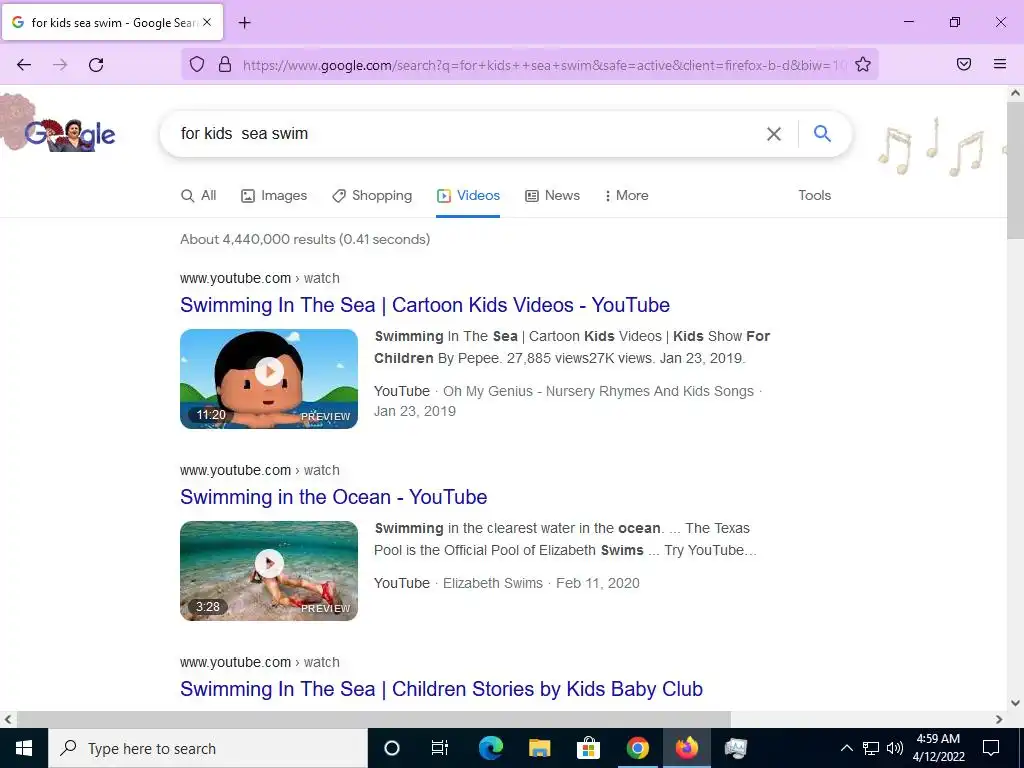Click the page's horizontal scrollbar thumb
1024x768 pixels.
click(x=374, y=719)
